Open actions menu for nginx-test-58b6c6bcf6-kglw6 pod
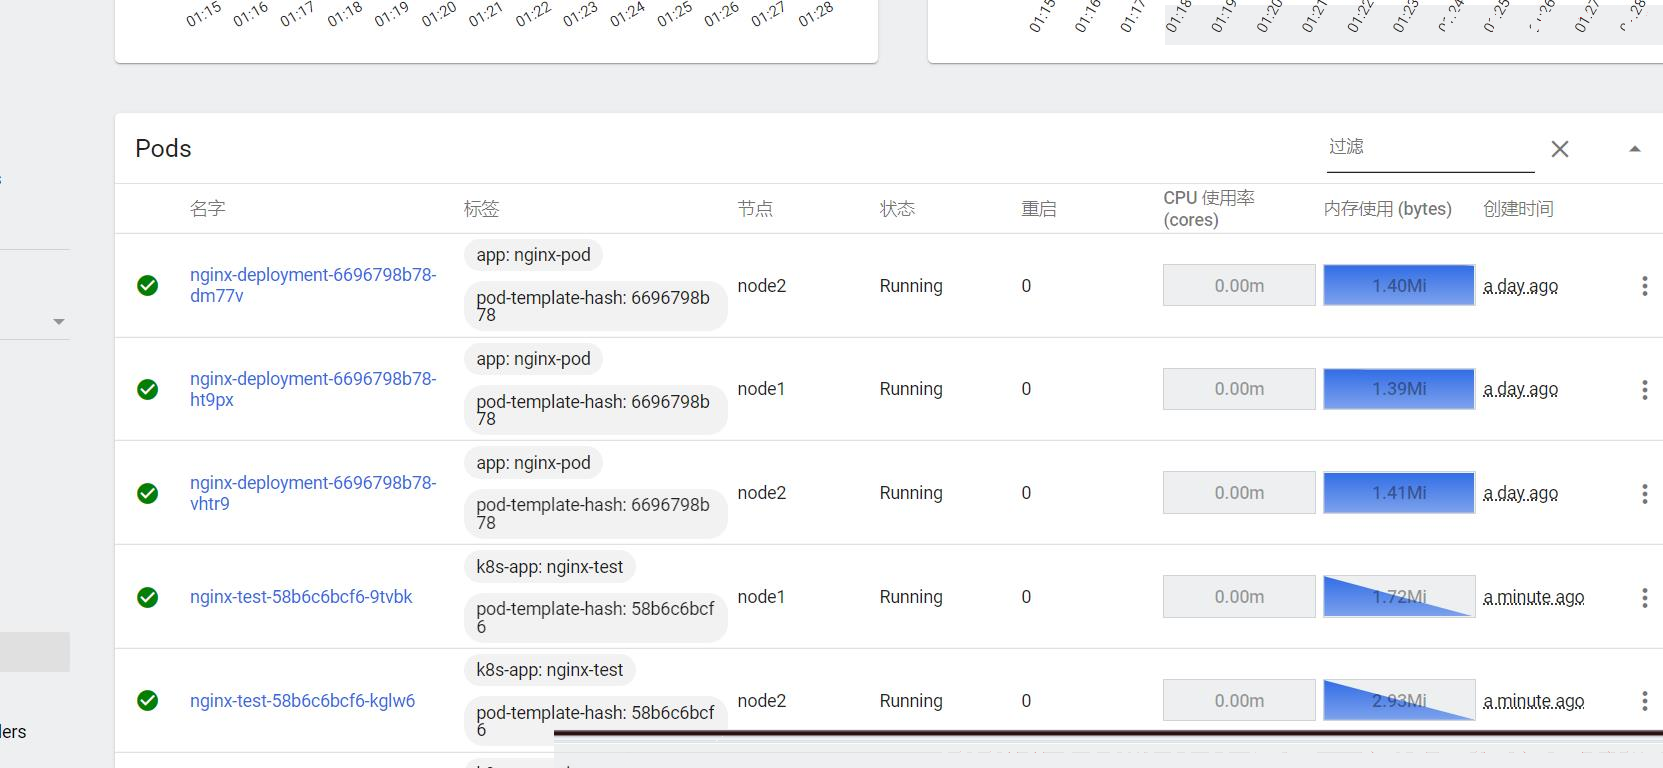The image size is (1663, 768). click(1644, 701)
